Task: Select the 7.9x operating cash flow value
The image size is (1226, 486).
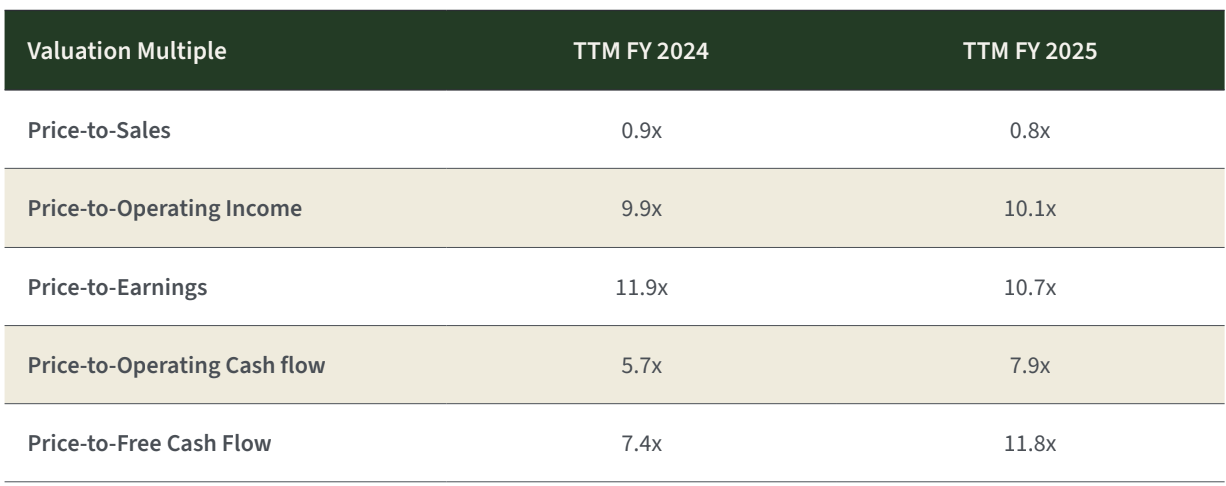Action: click(1029, 366)
